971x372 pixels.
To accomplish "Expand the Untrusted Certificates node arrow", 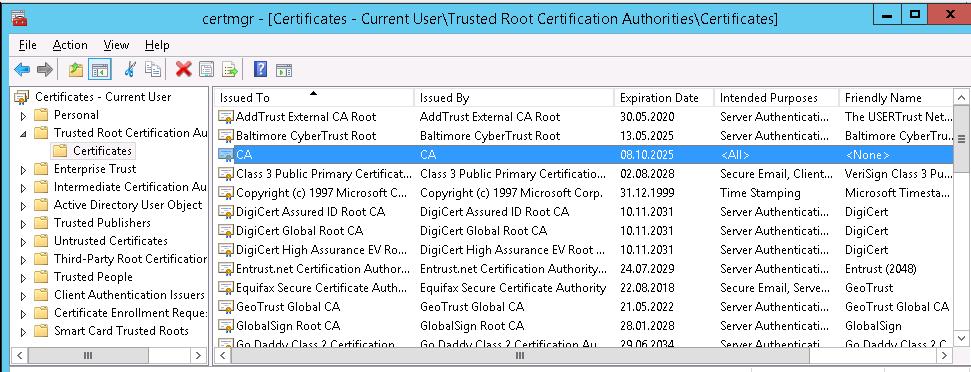I will point(24,241).
